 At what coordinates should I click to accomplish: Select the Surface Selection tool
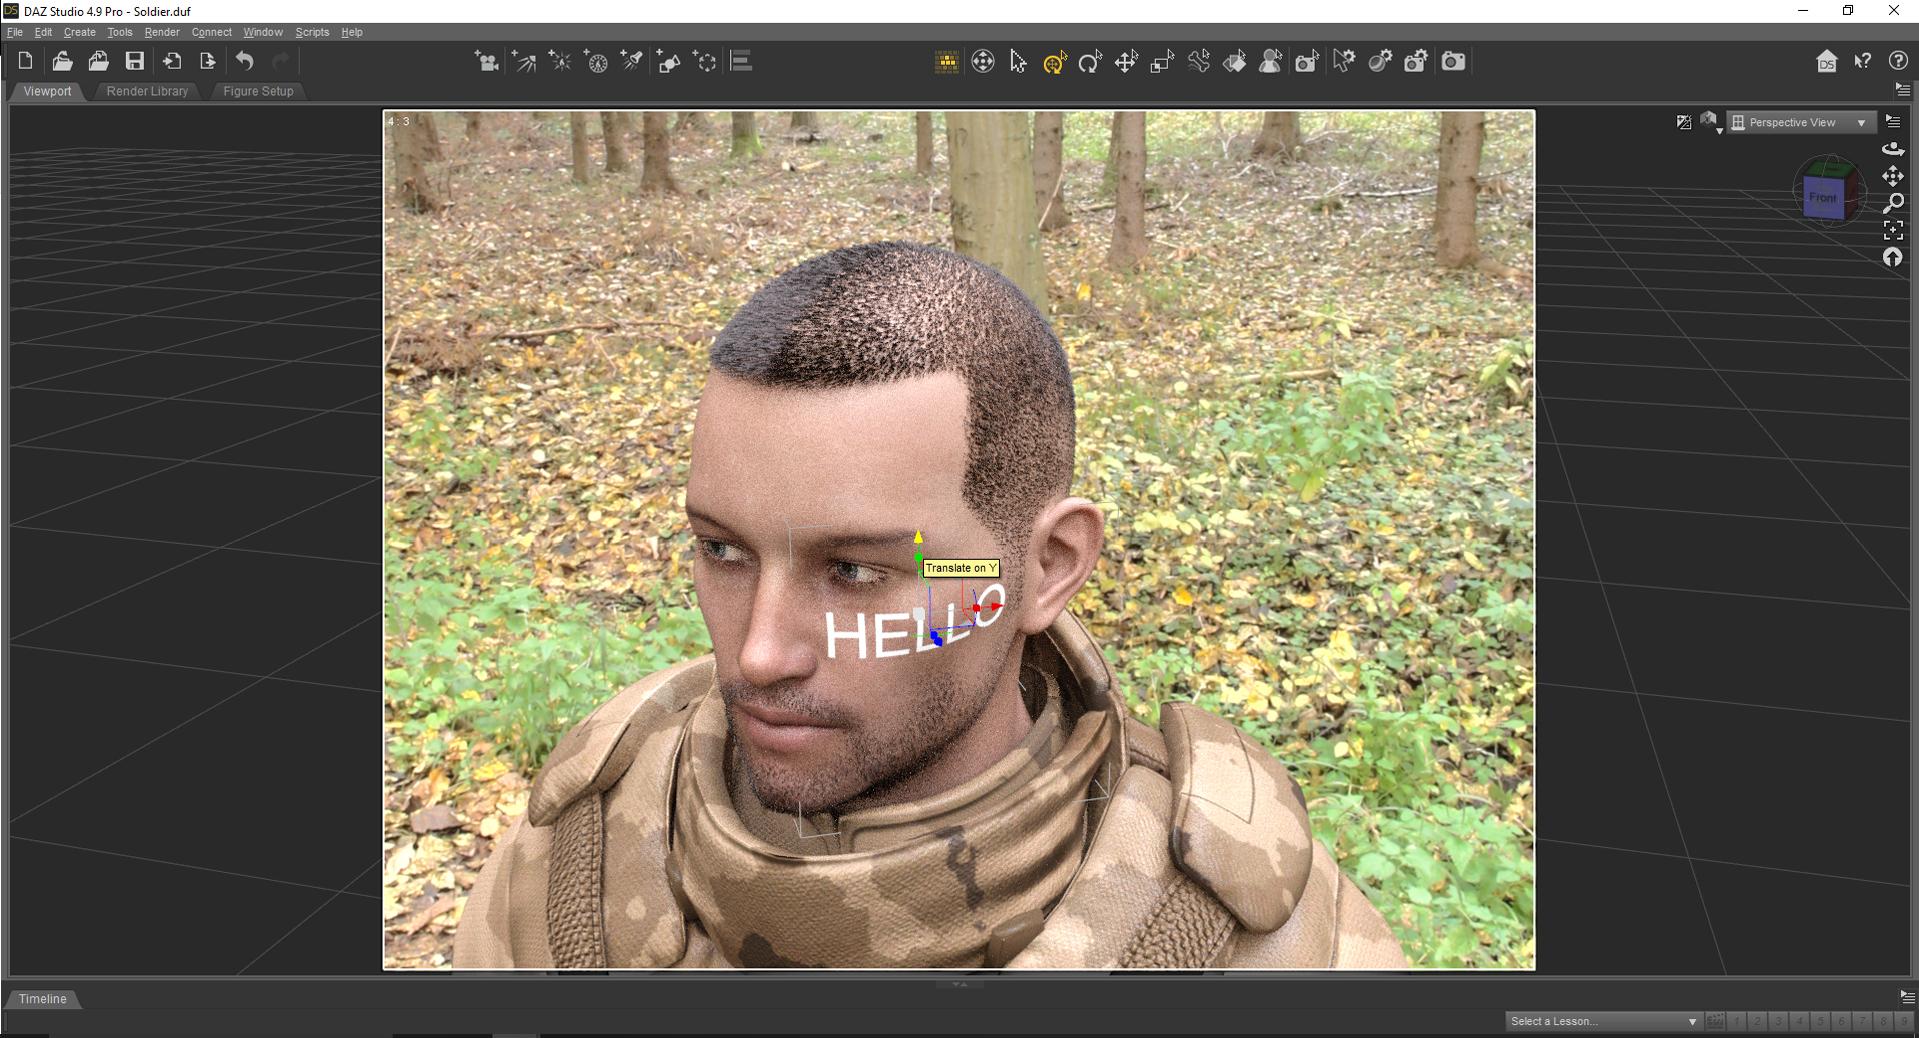[1235, 62]
